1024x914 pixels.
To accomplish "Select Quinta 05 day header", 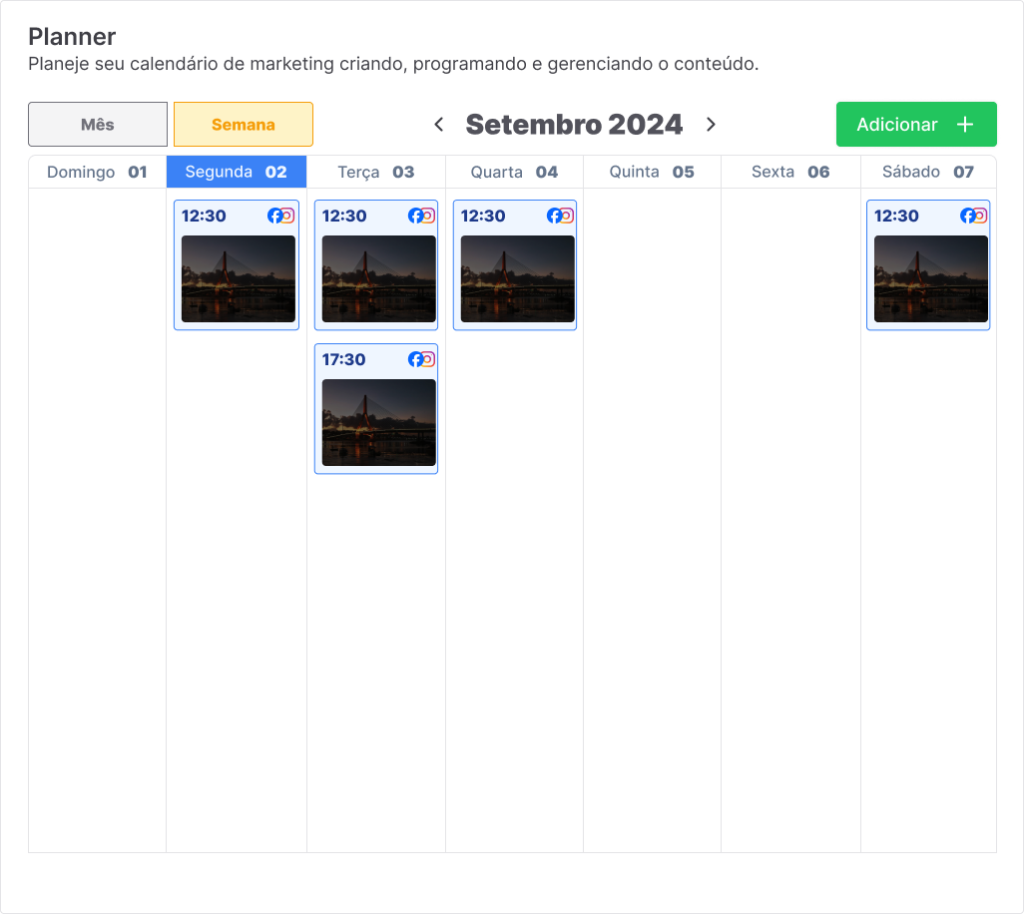I will coord(652,172).
